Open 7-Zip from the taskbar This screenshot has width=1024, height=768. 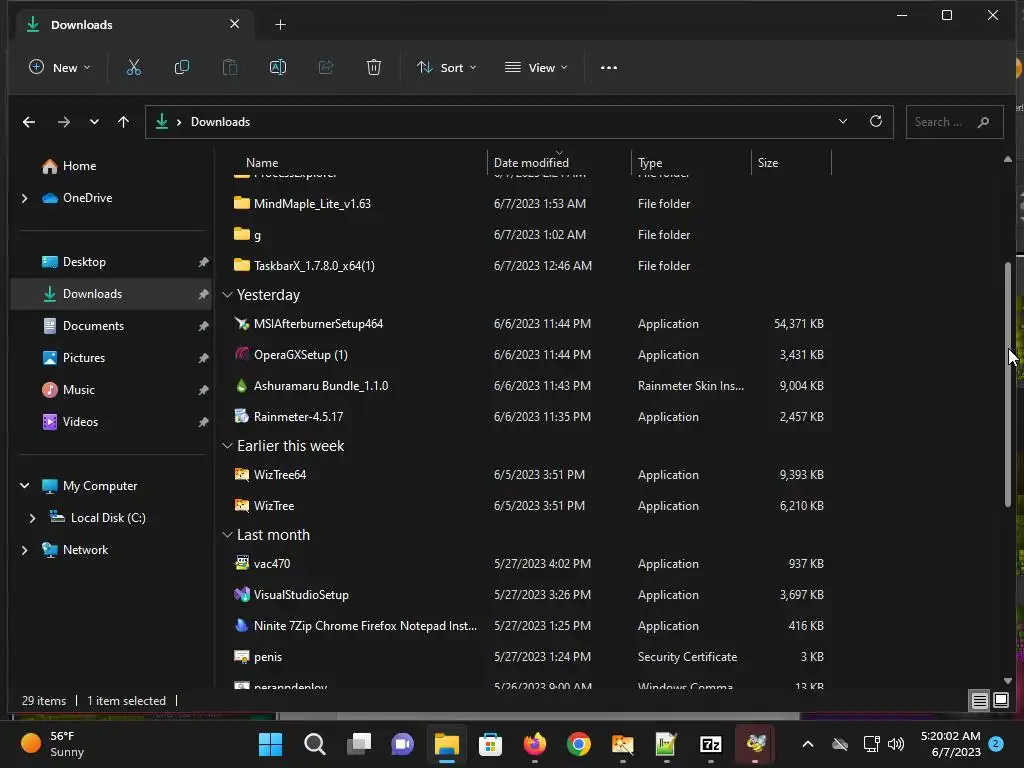[711, 744]
